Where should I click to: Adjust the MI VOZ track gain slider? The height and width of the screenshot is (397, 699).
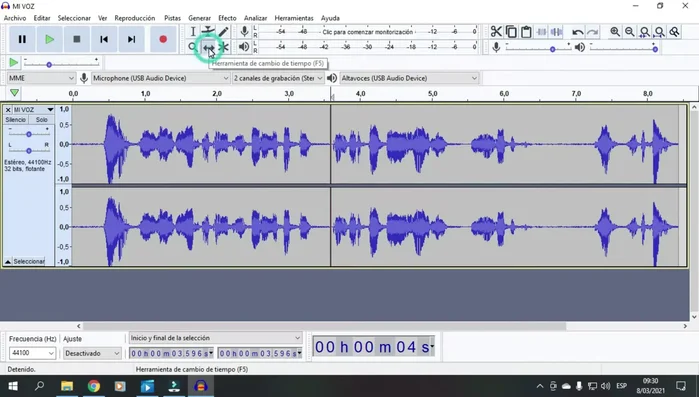coord(29,134)
